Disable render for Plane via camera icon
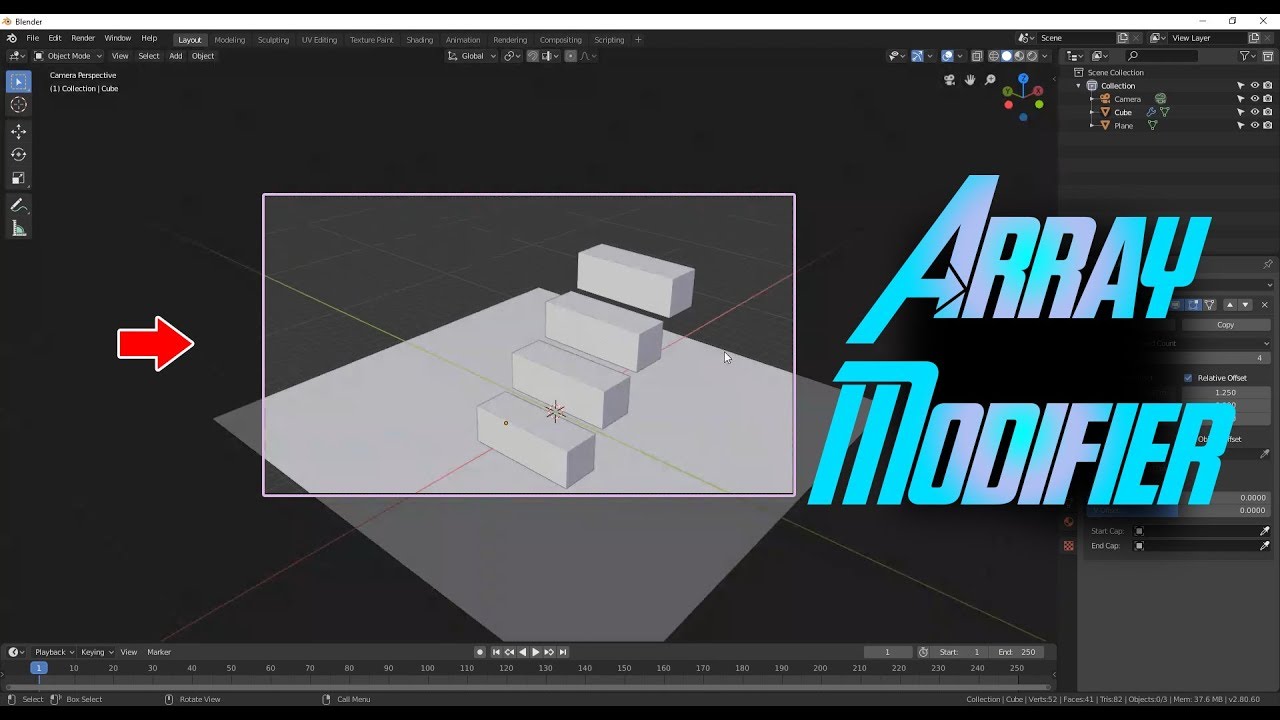The height and width of the screenshot is (720, 1280). point(1267,126)
